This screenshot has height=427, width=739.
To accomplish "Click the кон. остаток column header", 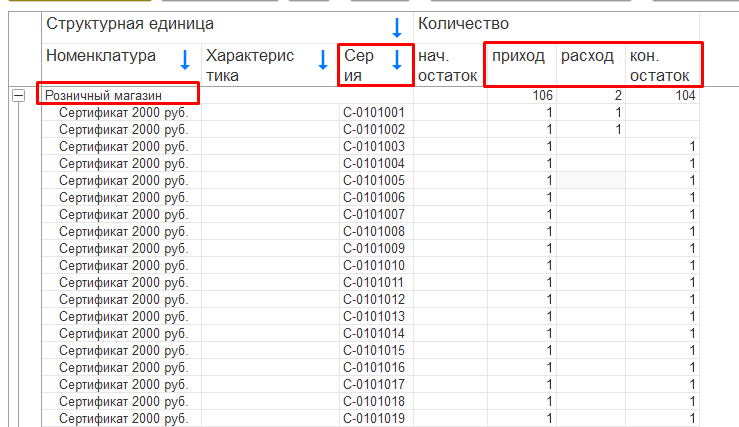I will tap(662, 65).
